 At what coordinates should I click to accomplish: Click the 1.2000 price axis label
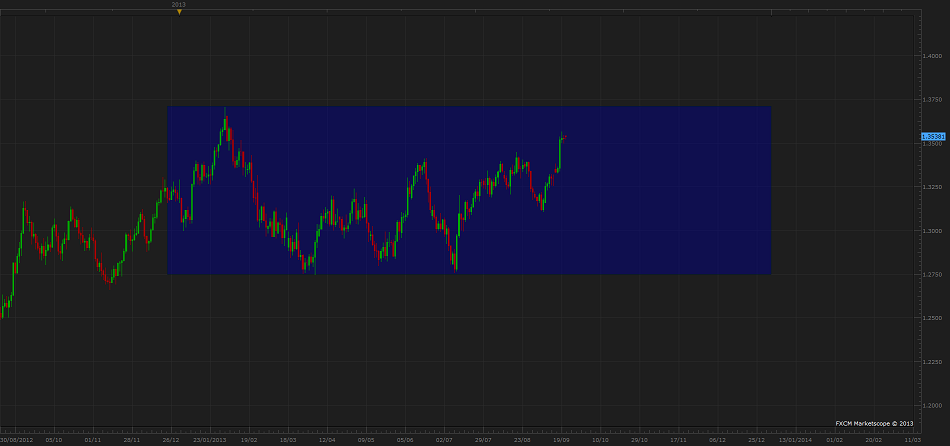tap(932, 405)
